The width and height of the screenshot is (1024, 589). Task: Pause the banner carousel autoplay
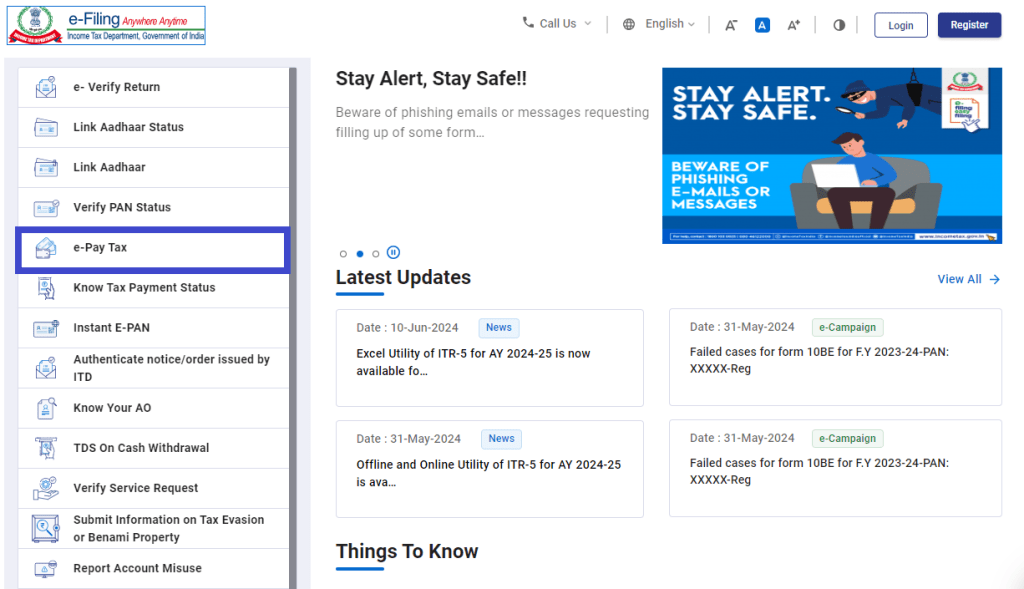393,253
